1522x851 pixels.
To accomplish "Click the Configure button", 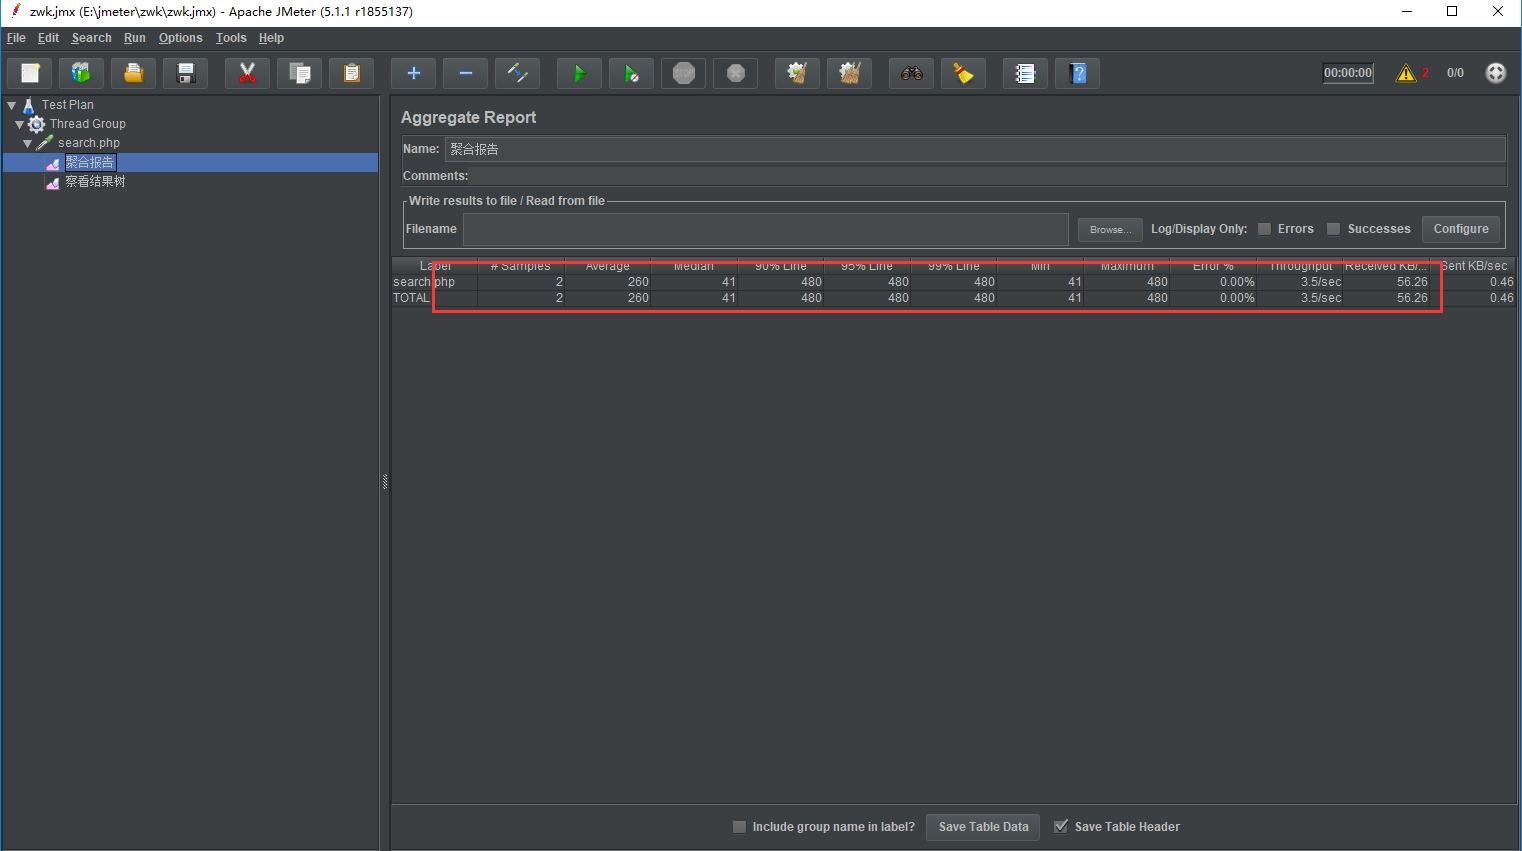I will (1460, 229).
